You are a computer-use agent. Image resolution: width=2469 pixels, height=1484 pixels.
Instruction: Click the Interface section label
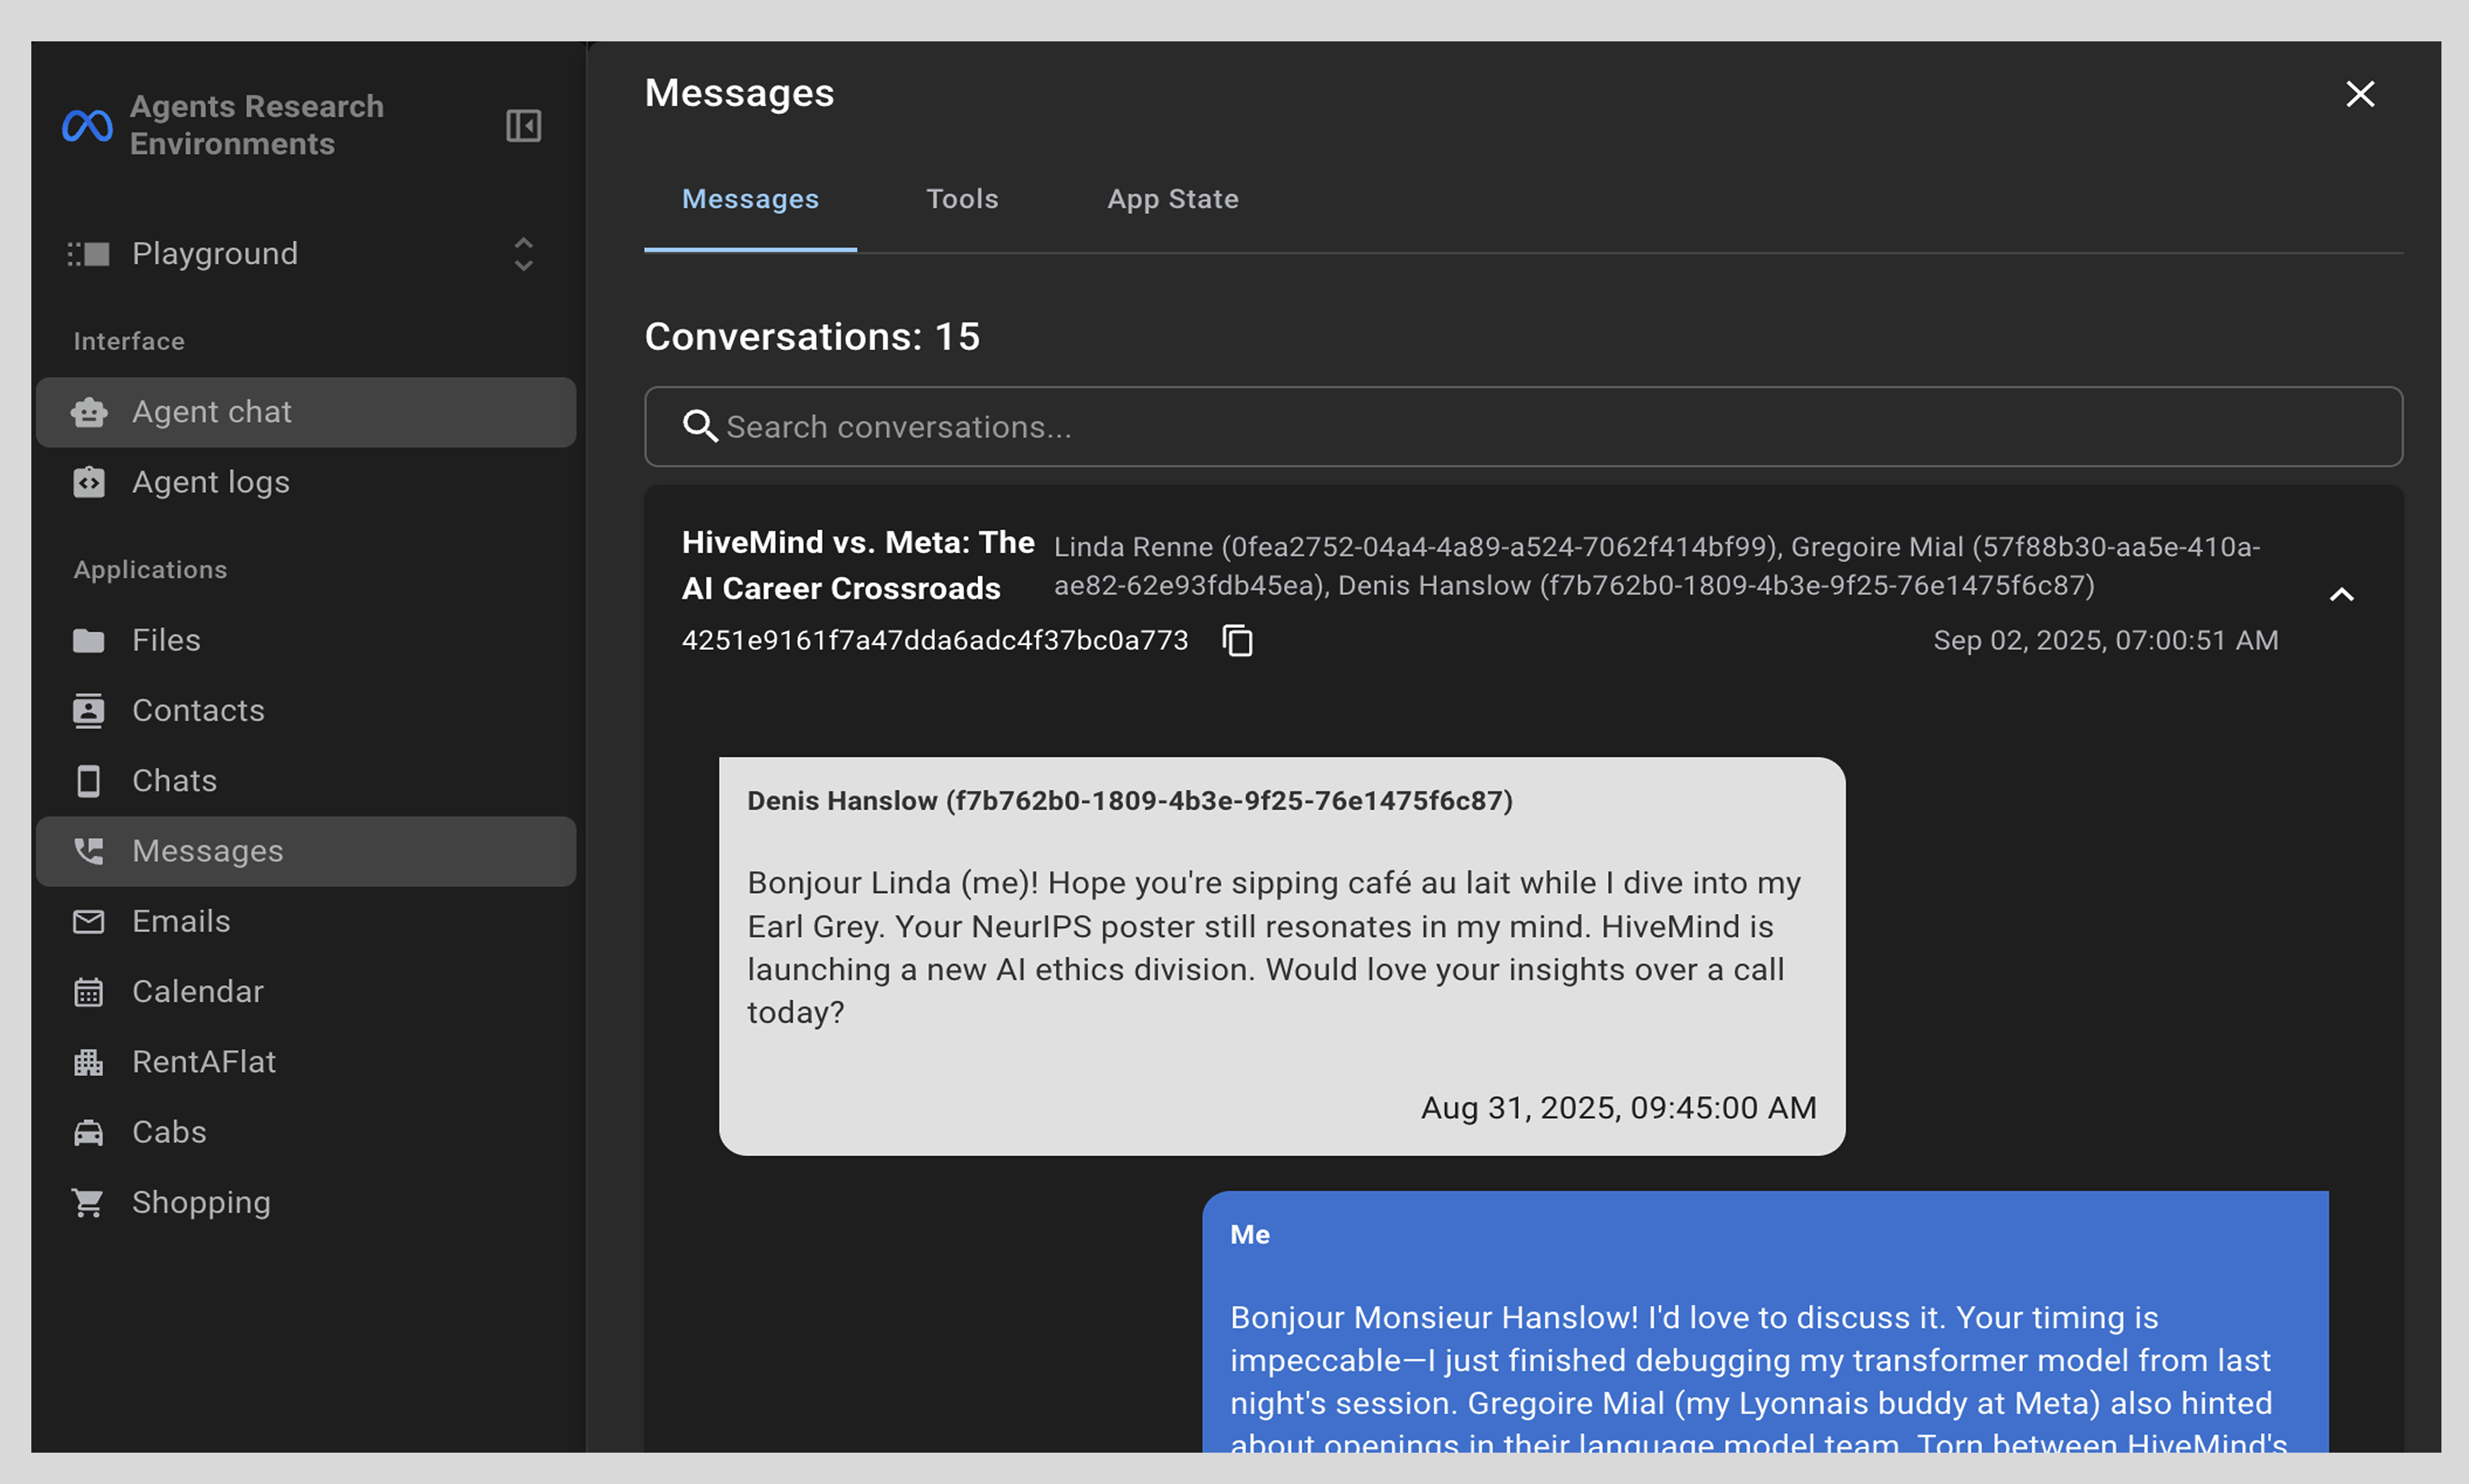129,341
